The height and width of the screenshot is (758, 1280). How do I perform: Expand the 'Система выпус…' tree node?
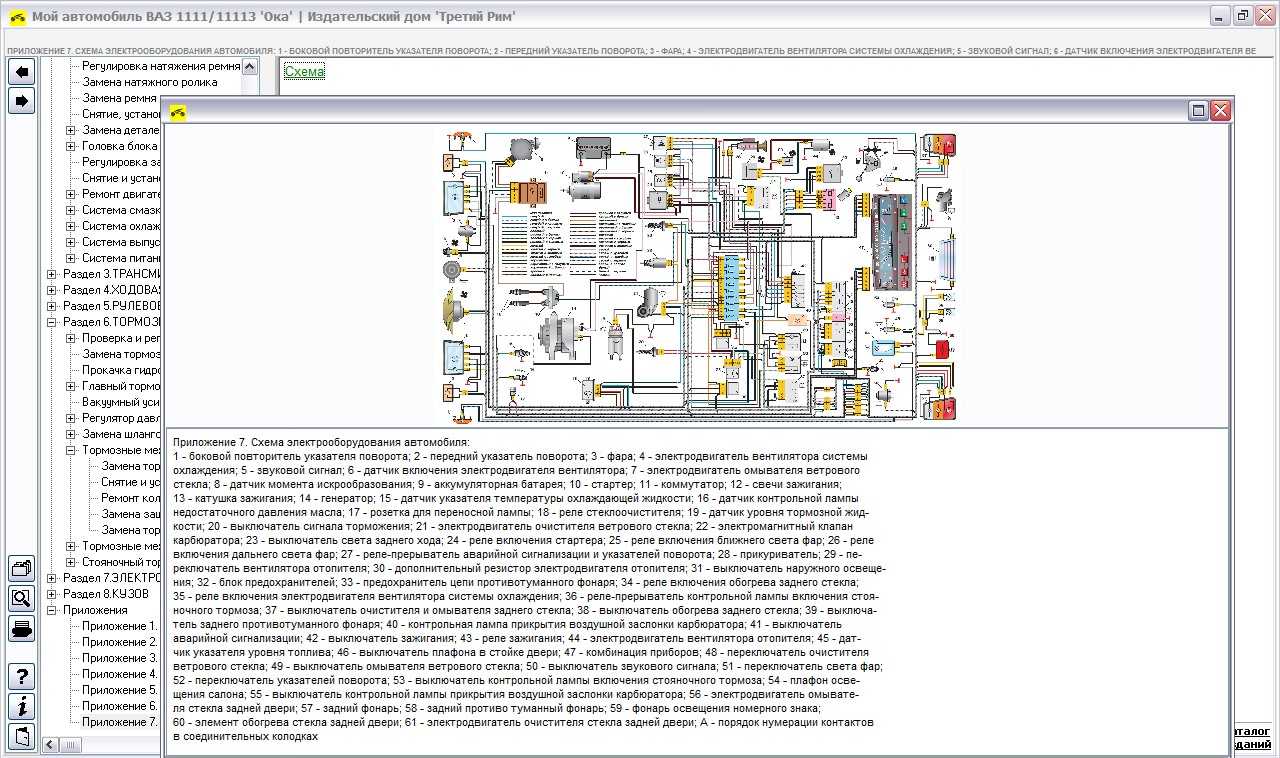pyautogui.click(x=71, y=242)
